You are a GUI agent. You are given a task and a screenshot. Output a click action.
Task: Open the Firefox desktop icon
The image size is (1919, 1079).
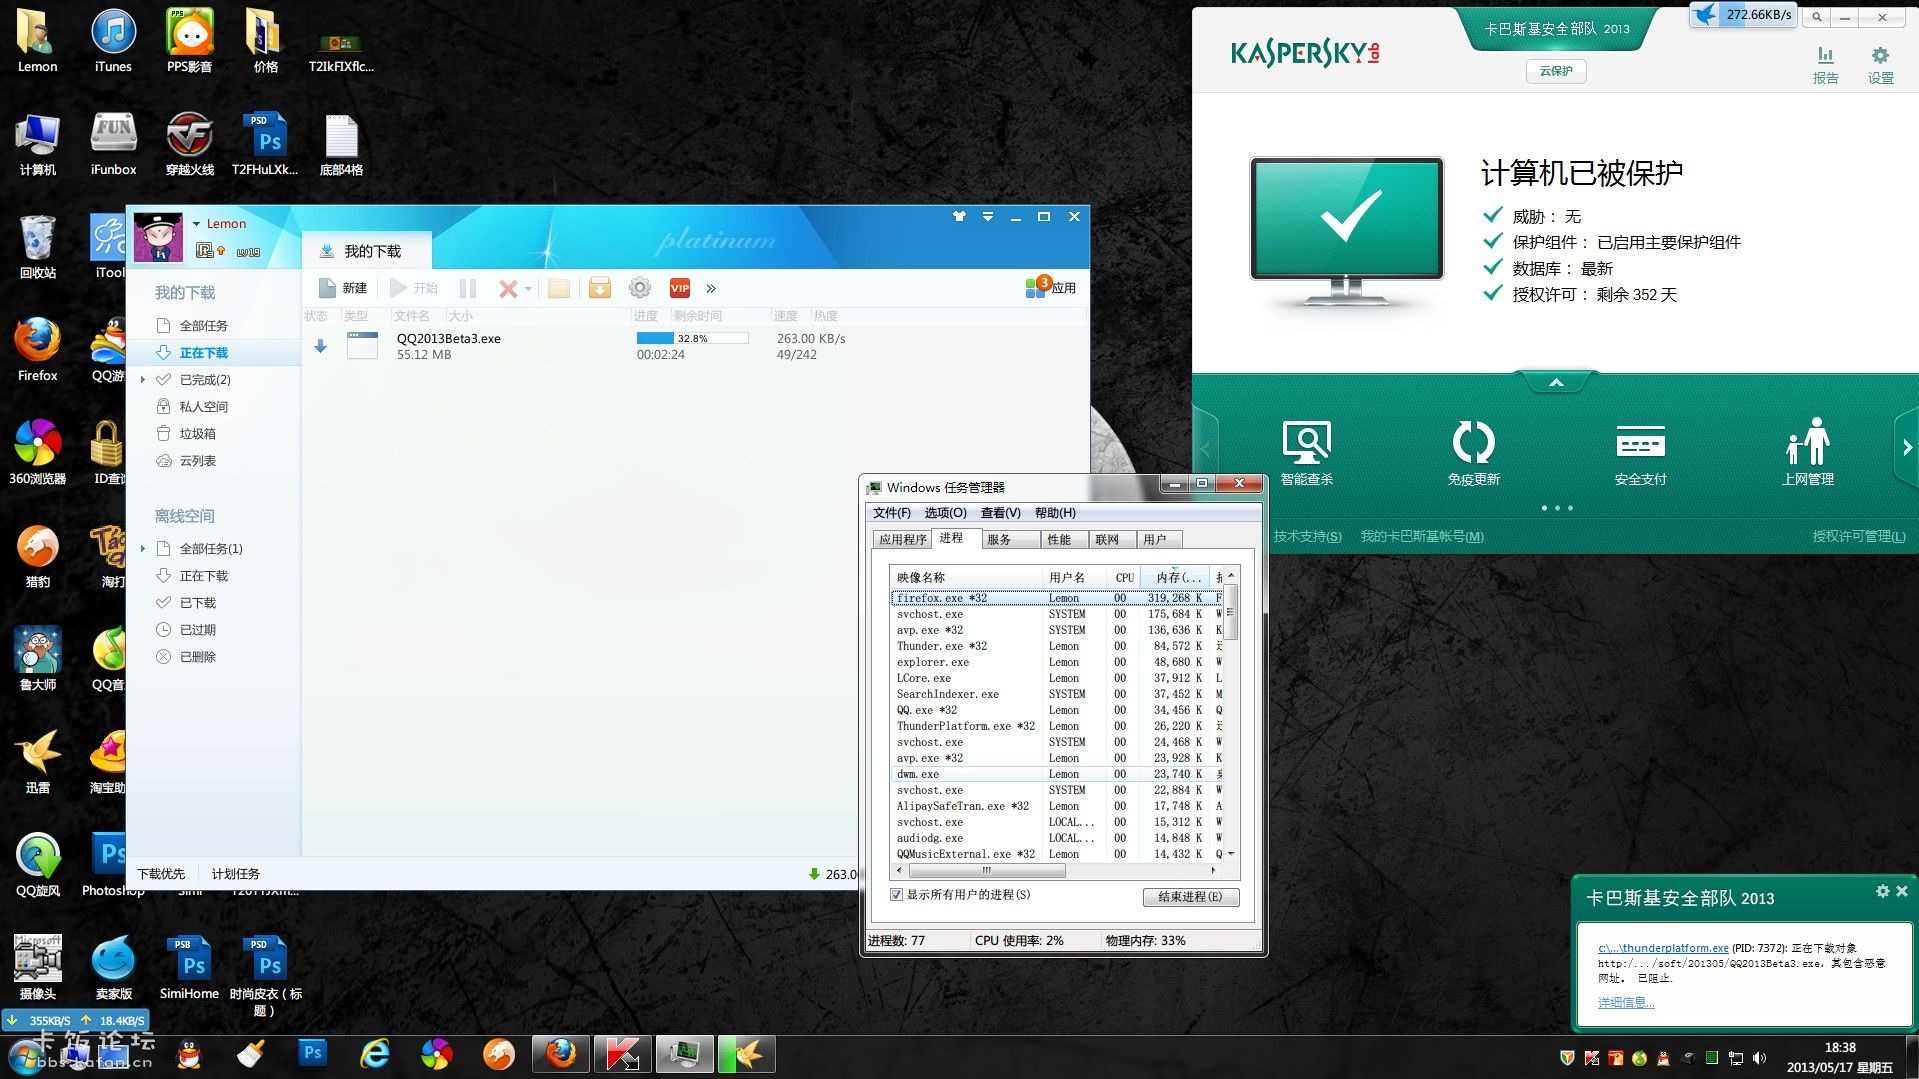point(37,349)
